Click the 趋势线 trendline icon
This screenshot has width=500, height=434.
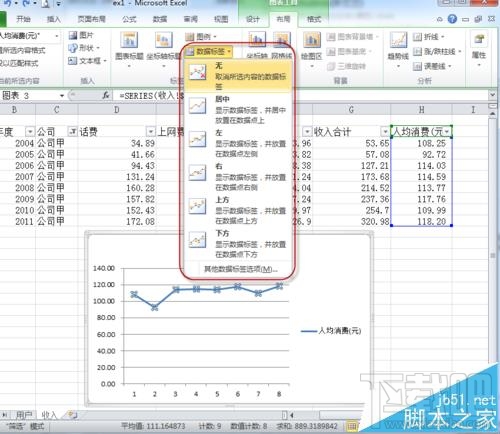click(398, 41)
